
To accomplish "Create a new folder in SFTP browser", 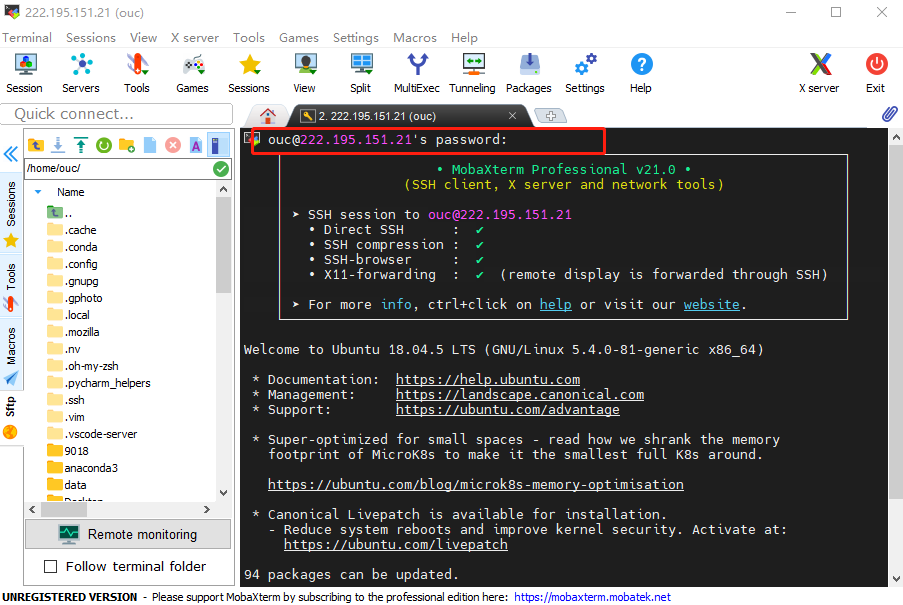I will pyautogui.click(x=127, y=145).
